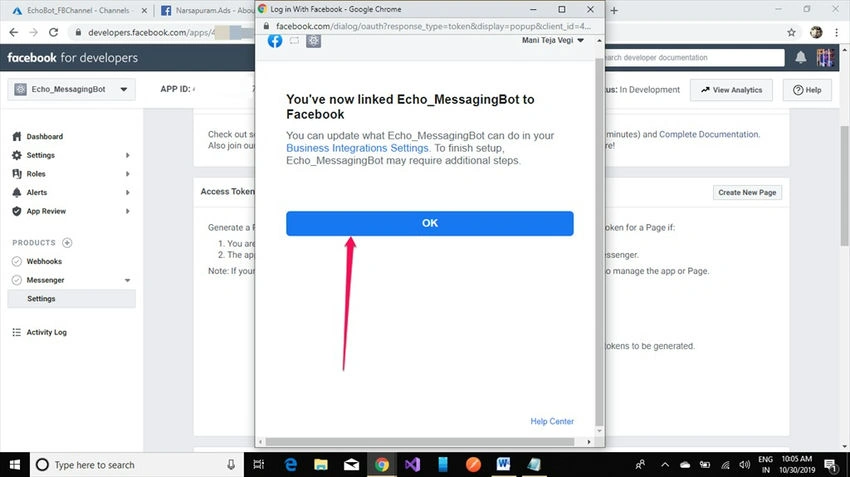Click the Settings gear icon in sidebar
Screen dimensions: 850x477
pyautogui.click(x=17, y=155)
